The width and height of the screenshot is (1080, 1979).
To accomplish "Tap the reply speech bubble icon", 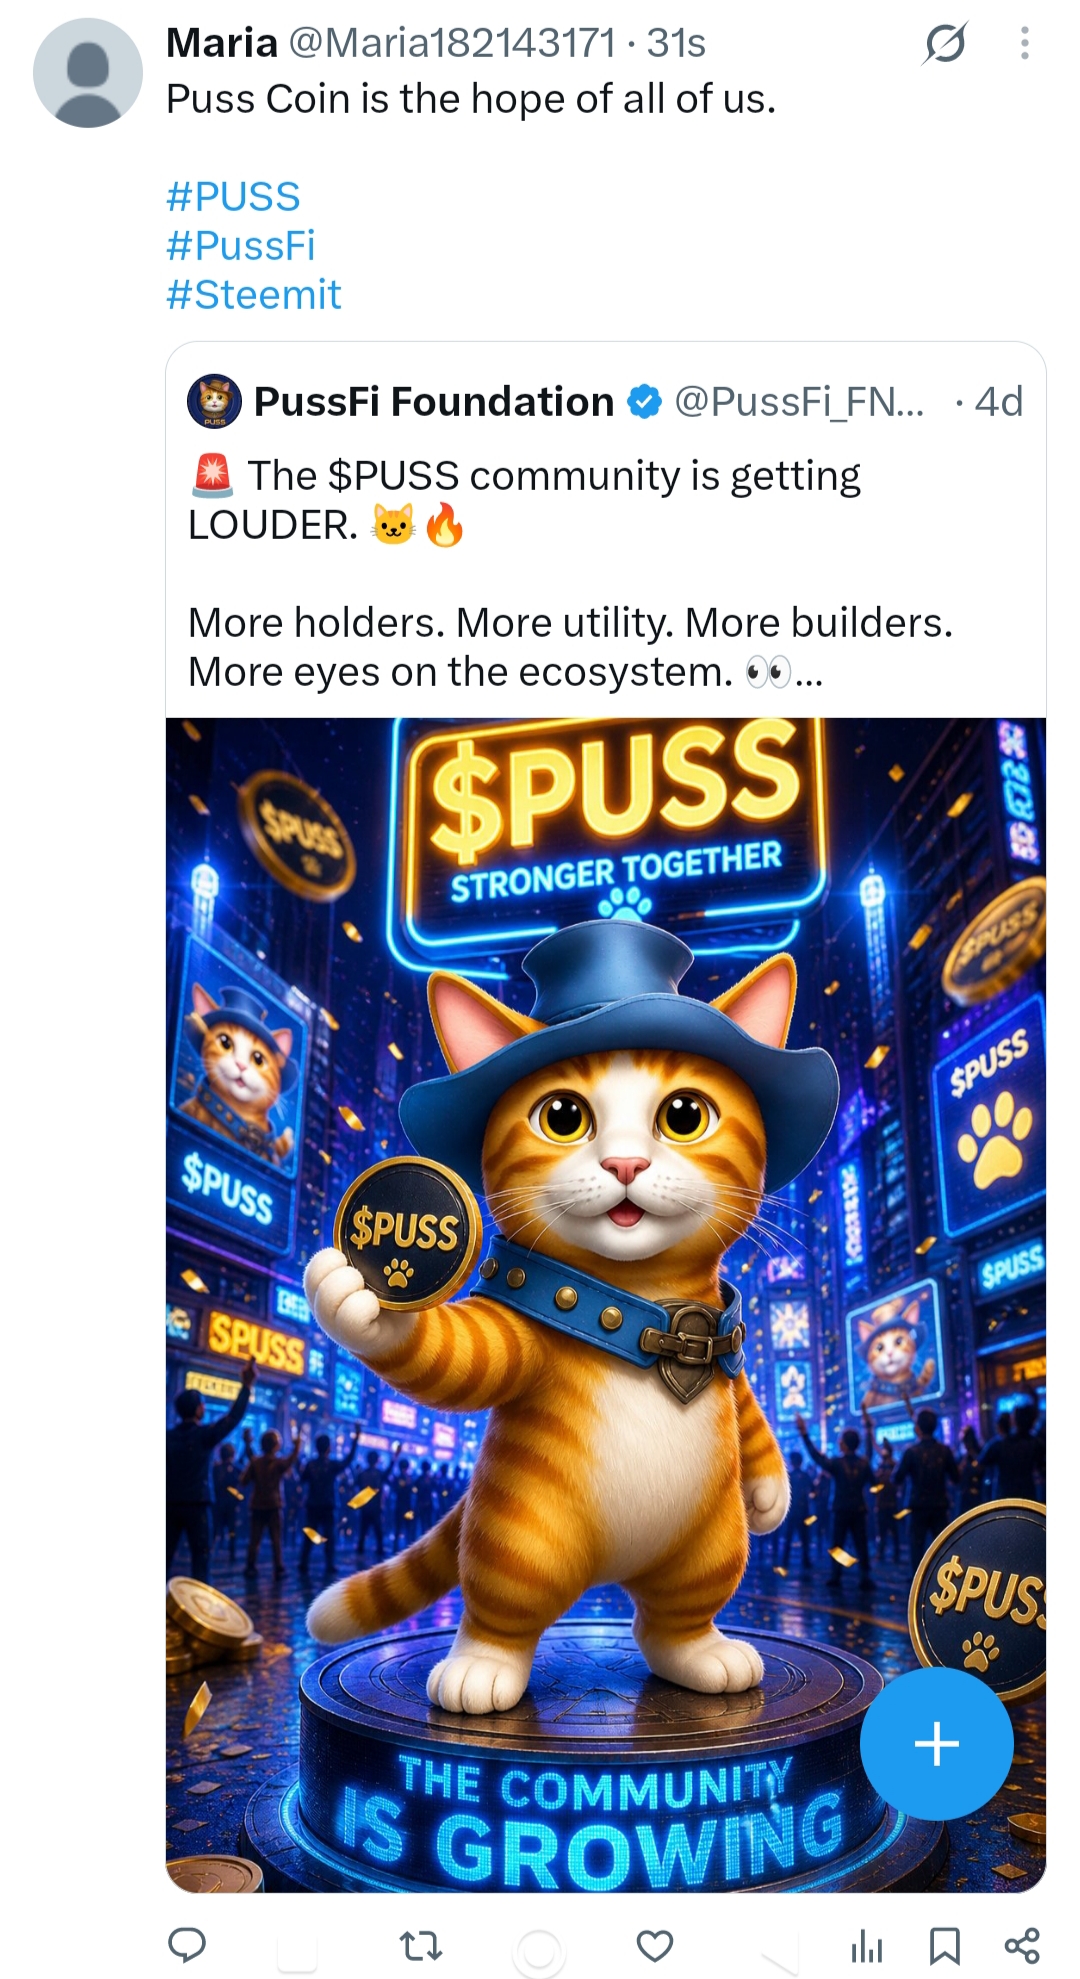I will coord(186,1945).
